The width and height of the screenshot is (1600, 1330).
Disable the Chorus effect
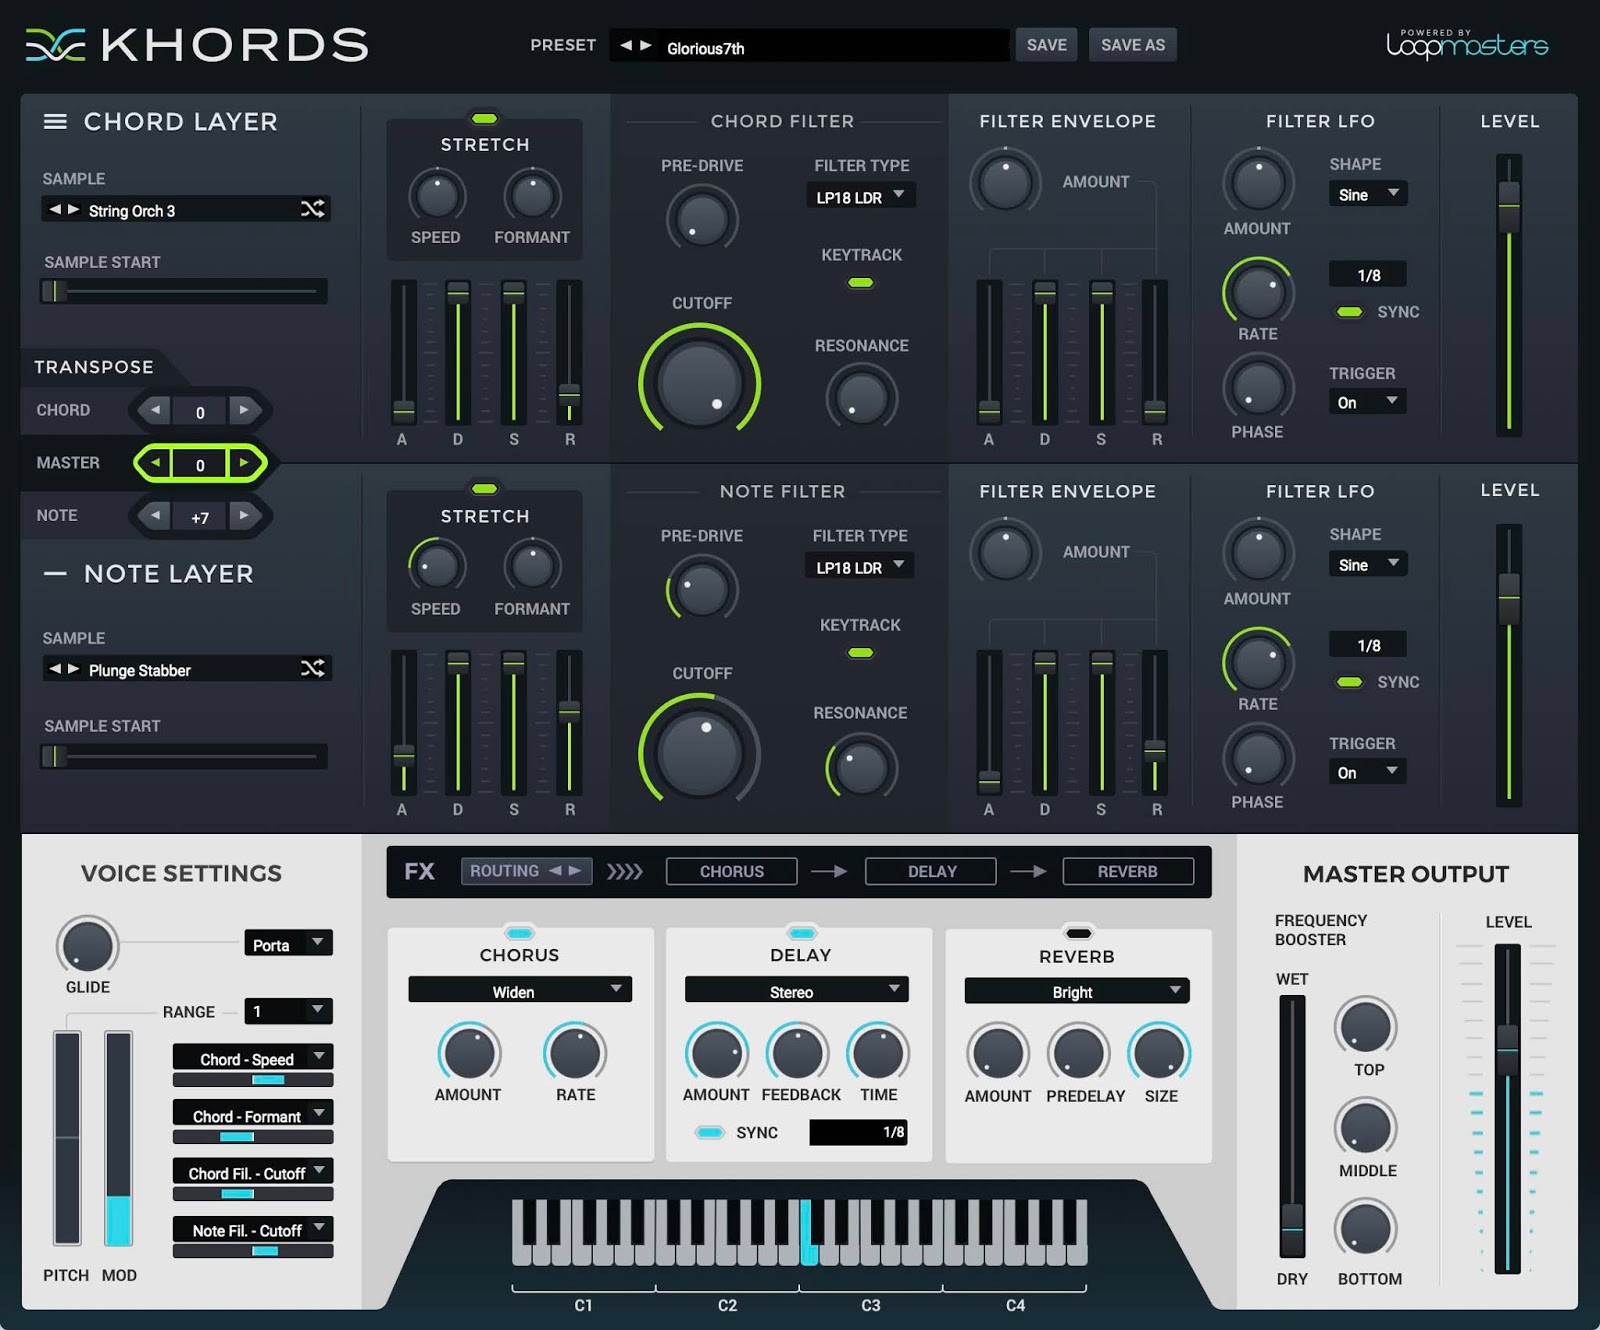click(519, 933)
